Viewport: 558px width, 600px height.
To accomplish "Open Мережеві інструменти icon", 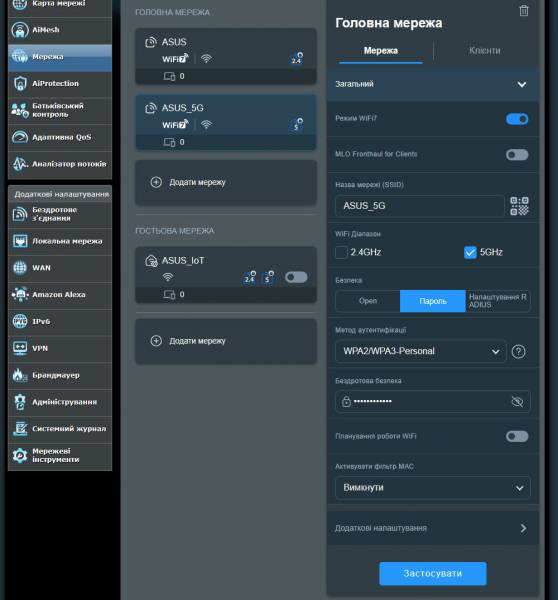I will pyautogui.click(x=20, y=455).
